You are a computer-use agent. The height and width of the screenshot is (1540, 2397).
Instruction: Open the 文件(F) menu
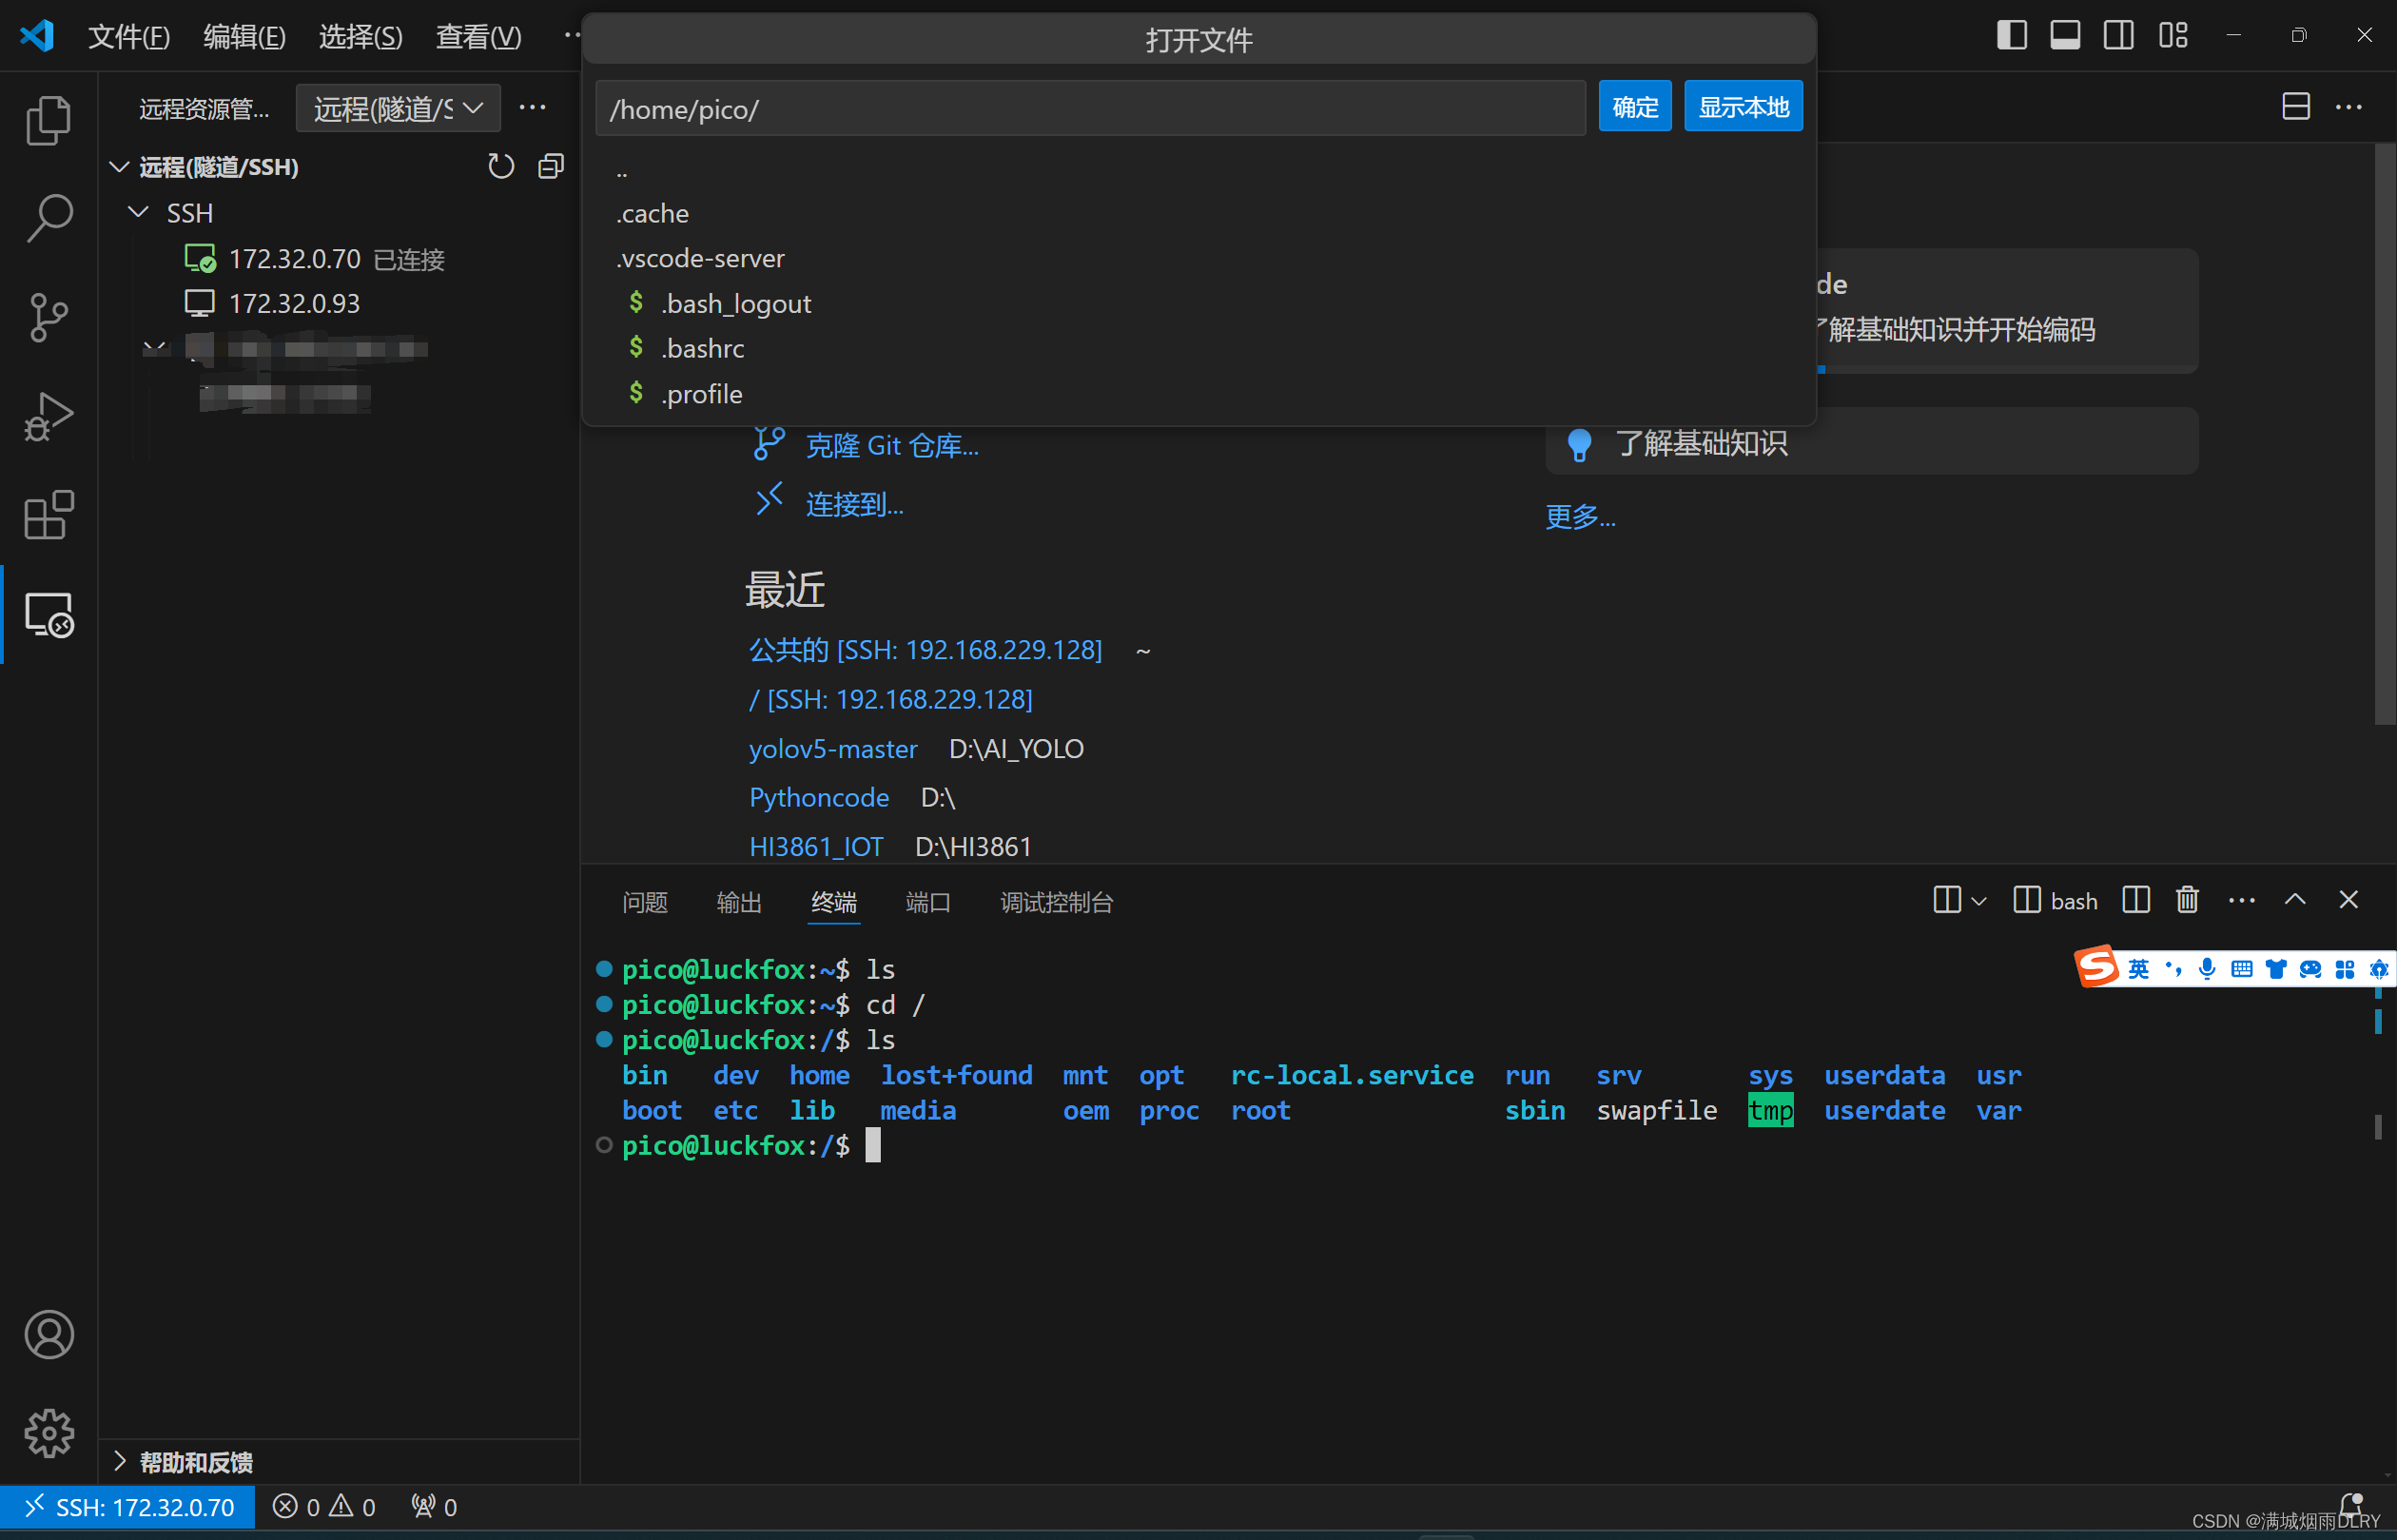click(x=128, y=37)
